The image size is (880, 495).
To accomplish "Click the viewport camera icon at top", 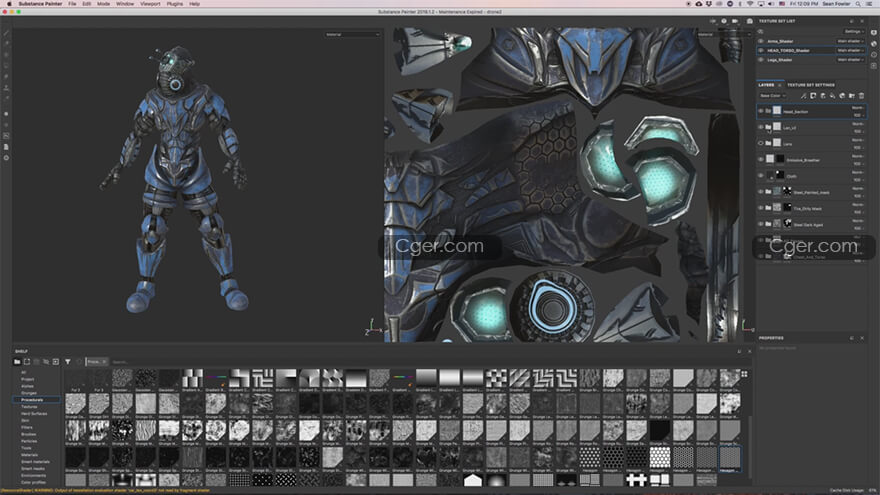I will [735, 21].
